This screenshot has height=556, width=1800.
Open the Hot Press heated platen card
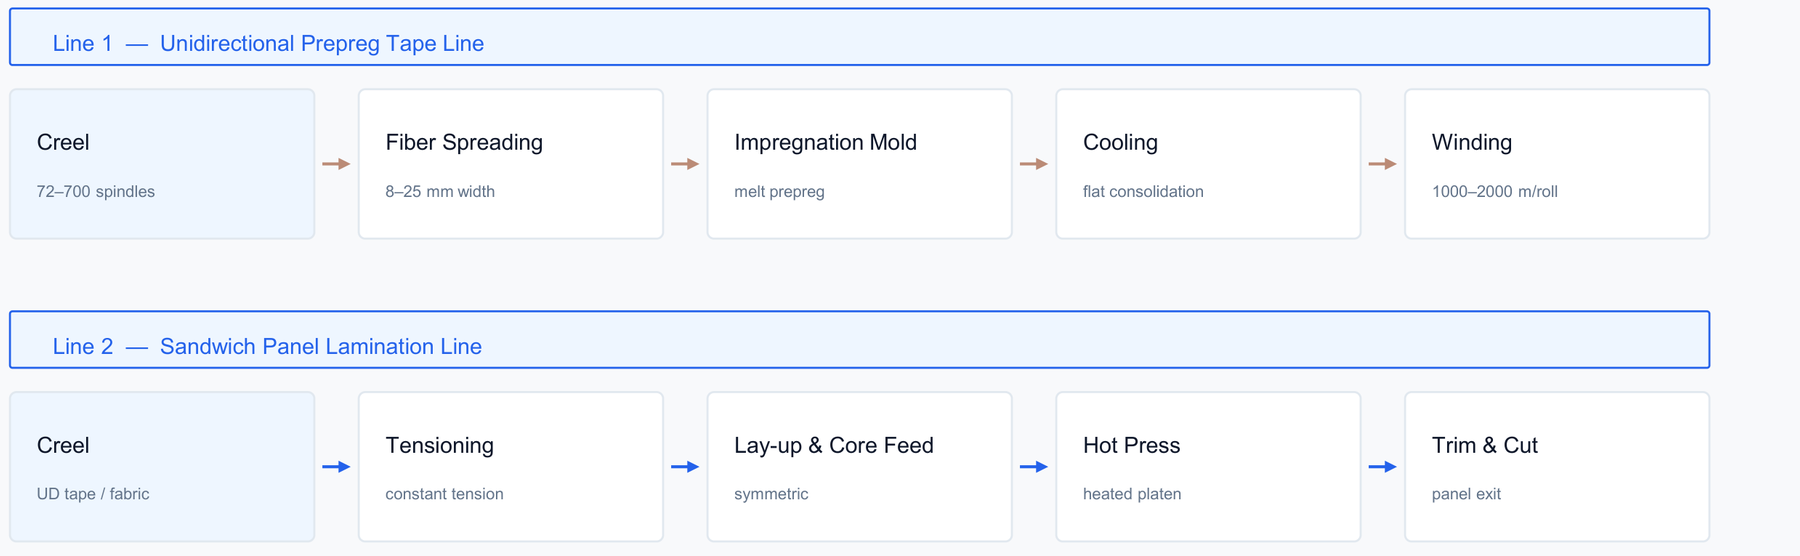click(1208, 467)
